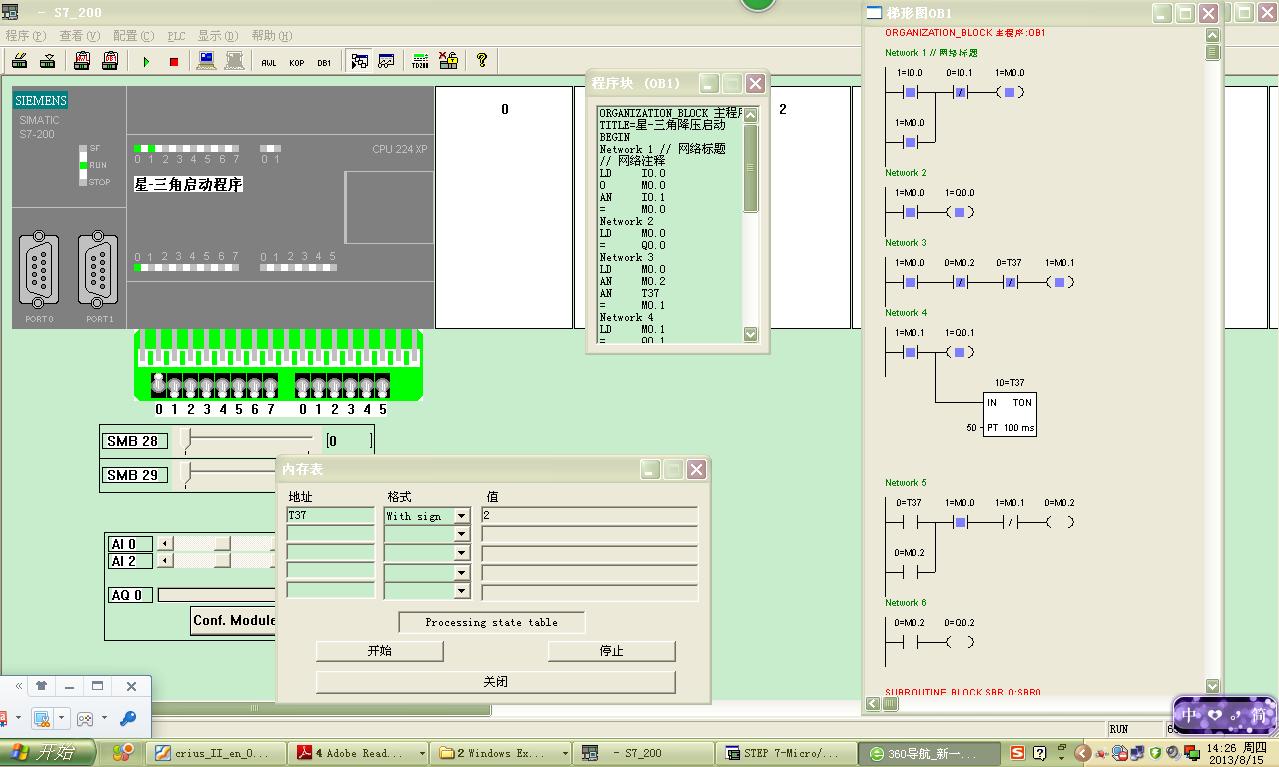Flip input switch 1 in the first group

[174, 386]
